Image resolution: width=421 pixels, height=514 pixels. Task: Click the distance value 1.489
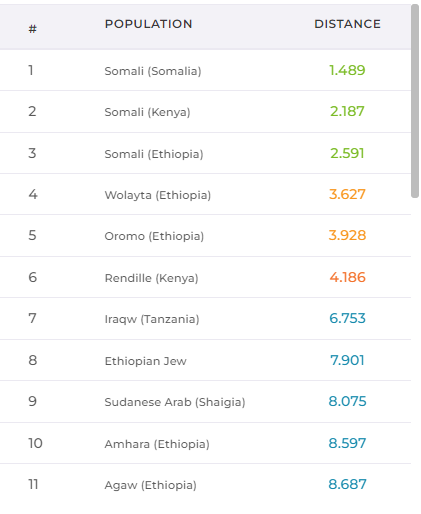(x=347, y=70)
